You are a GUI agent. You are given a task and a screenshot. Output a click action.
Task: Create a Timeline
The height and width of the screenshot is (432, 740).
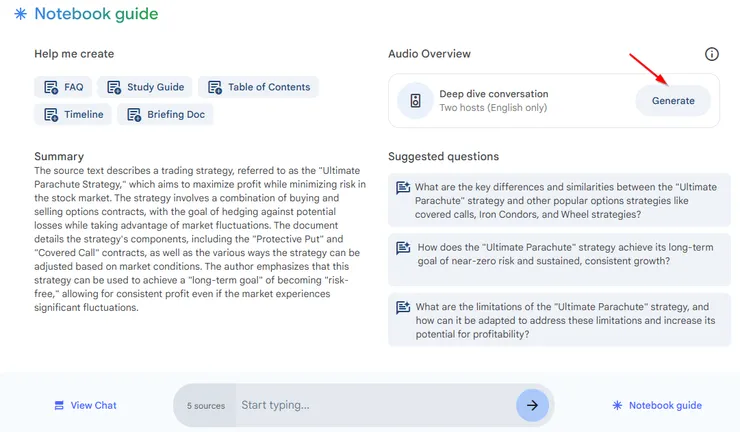[x=73, y=114]
